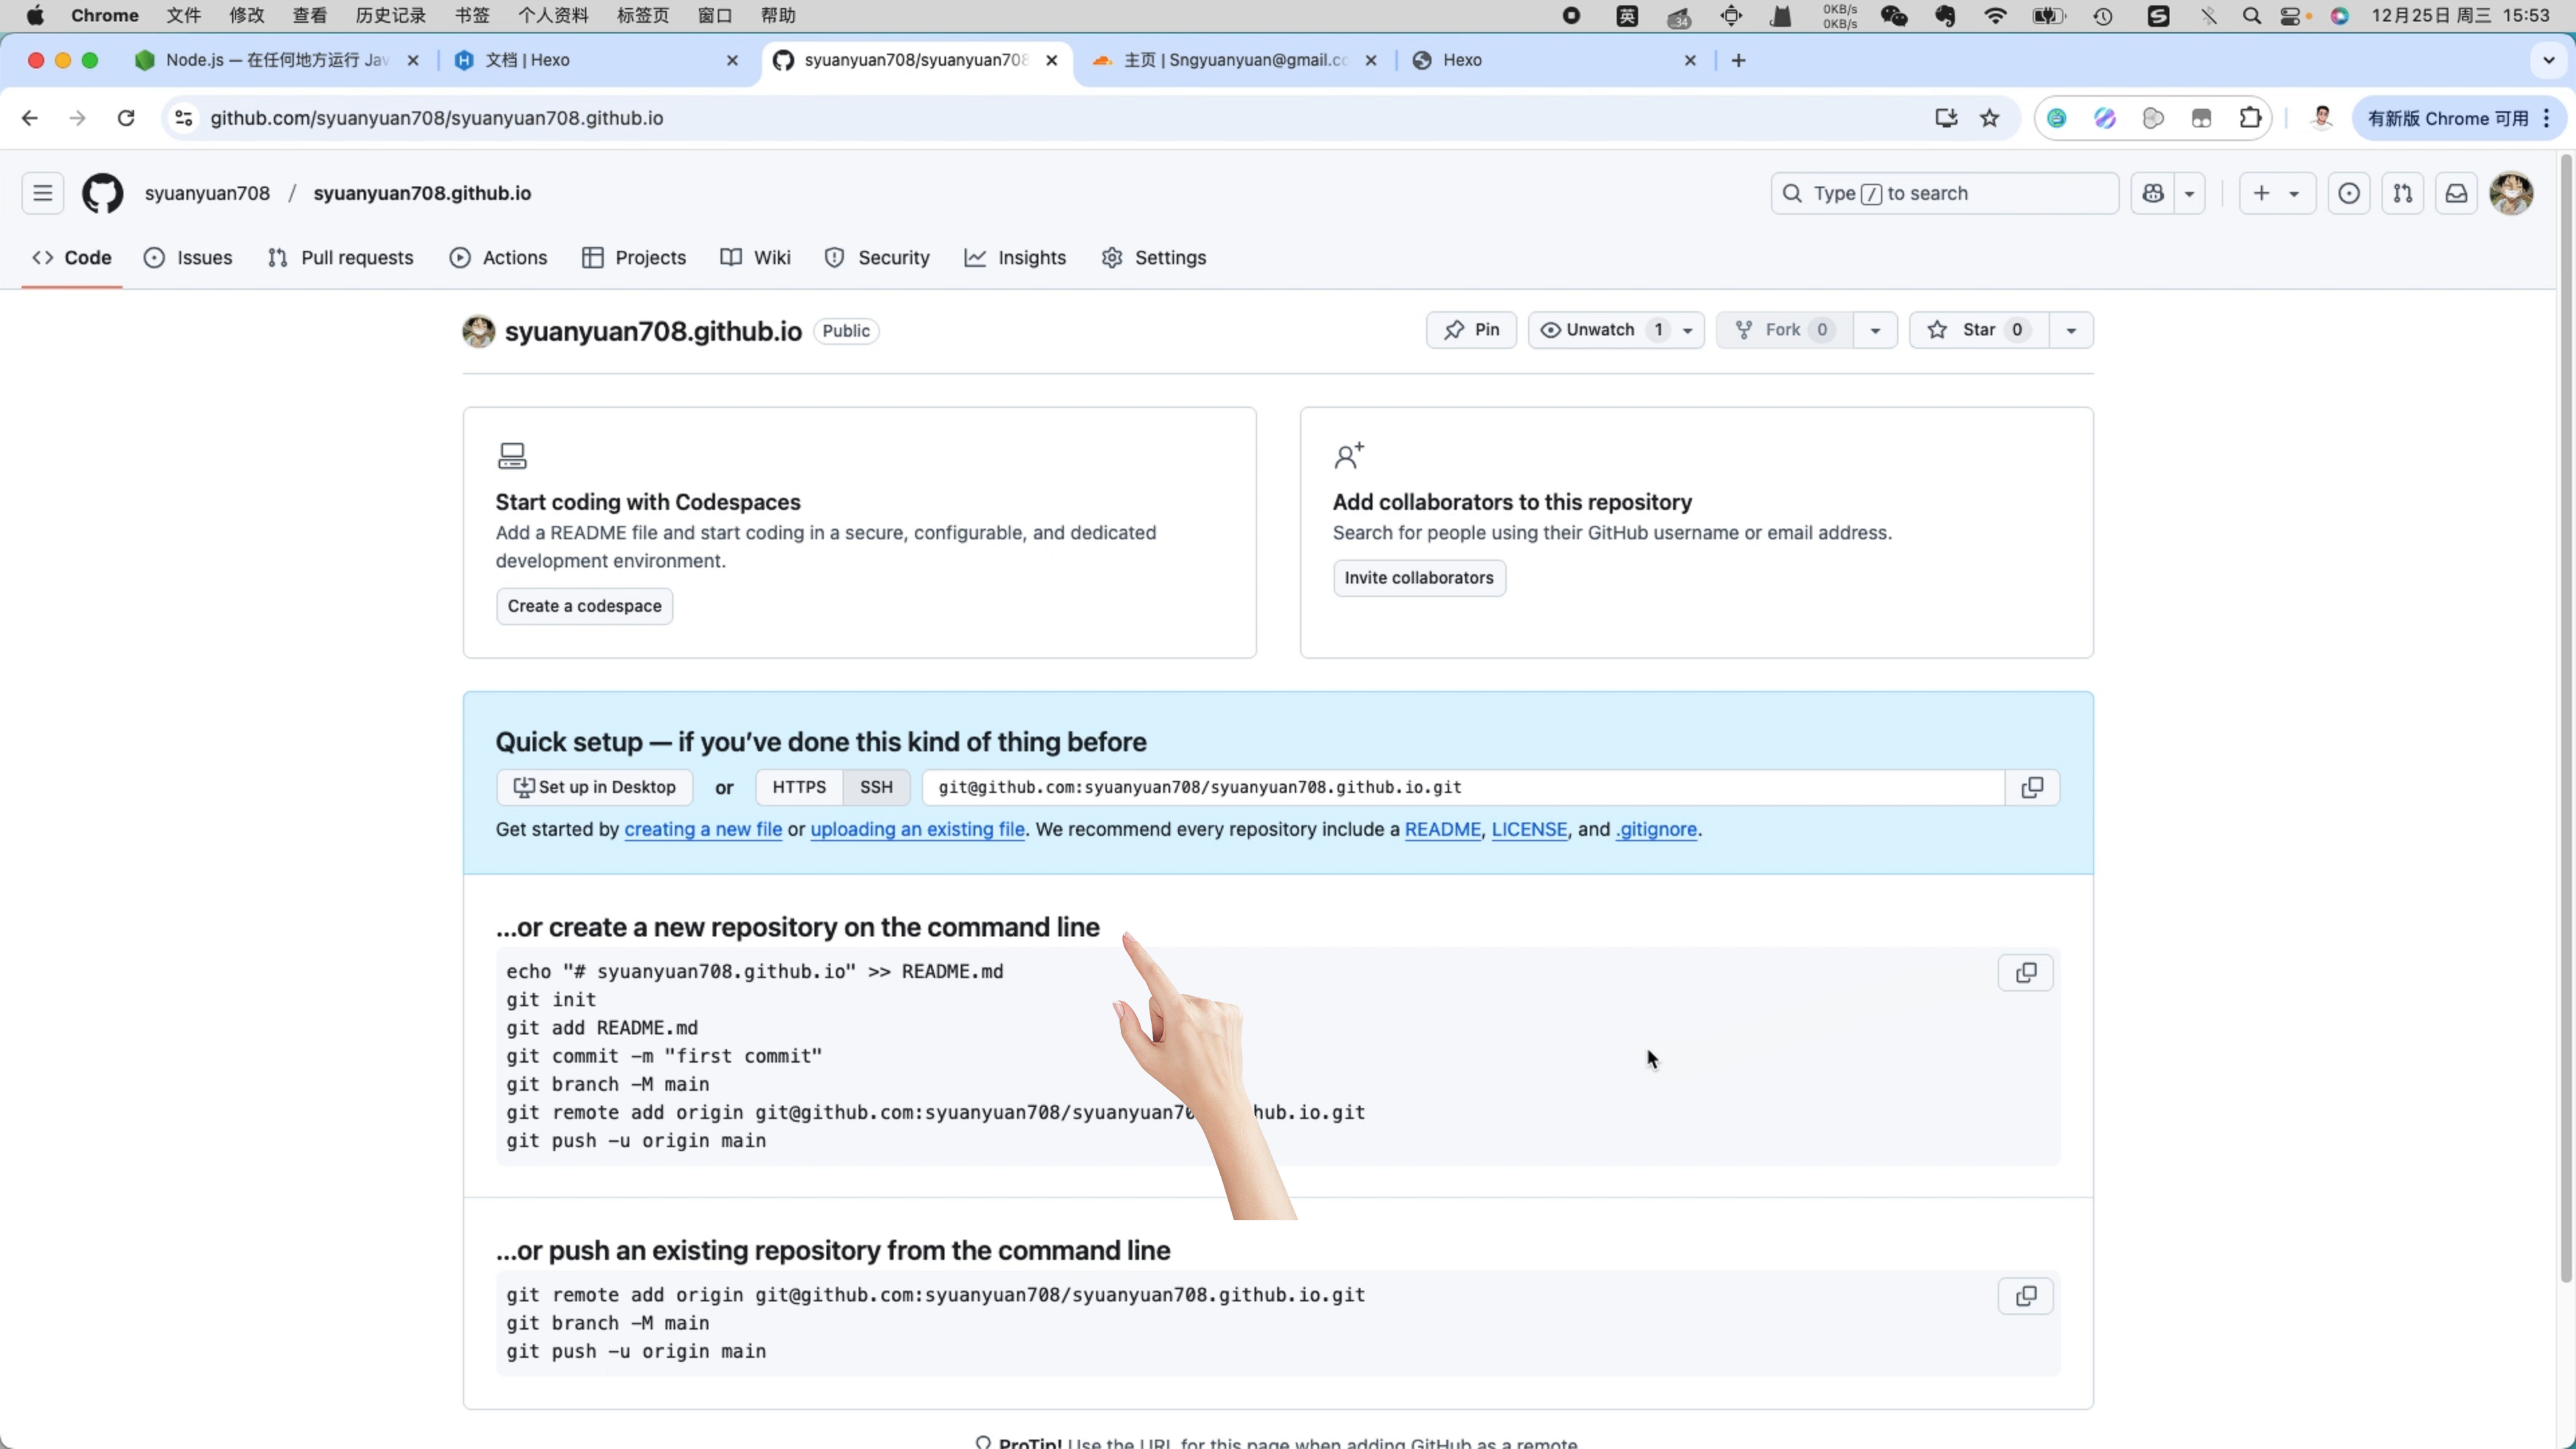Switch to the '文档 | Hexo' browser tab
The height and width of the screenshot is (1449, 2576).
click(x=596, y=60)
